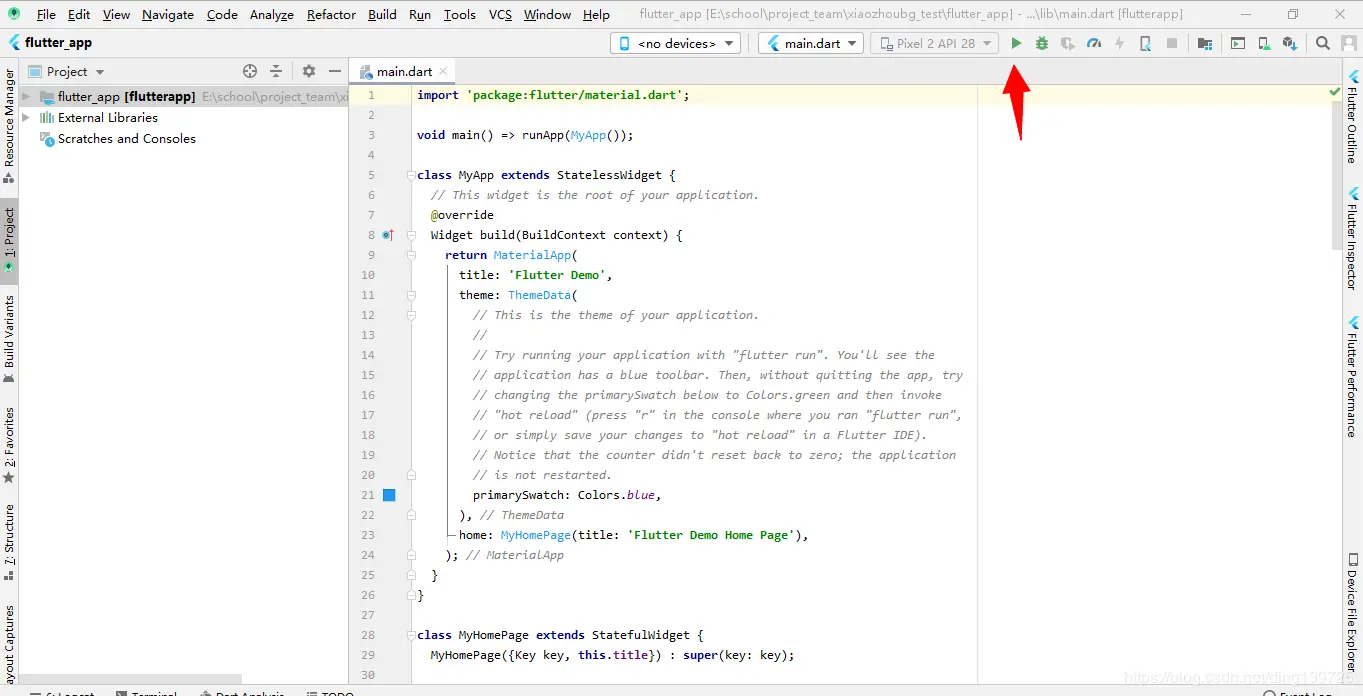Image resolution: width=1363 pixels, height=696 pixels.
Task: Open the AVD Manager icon
Action: click(1264, 44)
